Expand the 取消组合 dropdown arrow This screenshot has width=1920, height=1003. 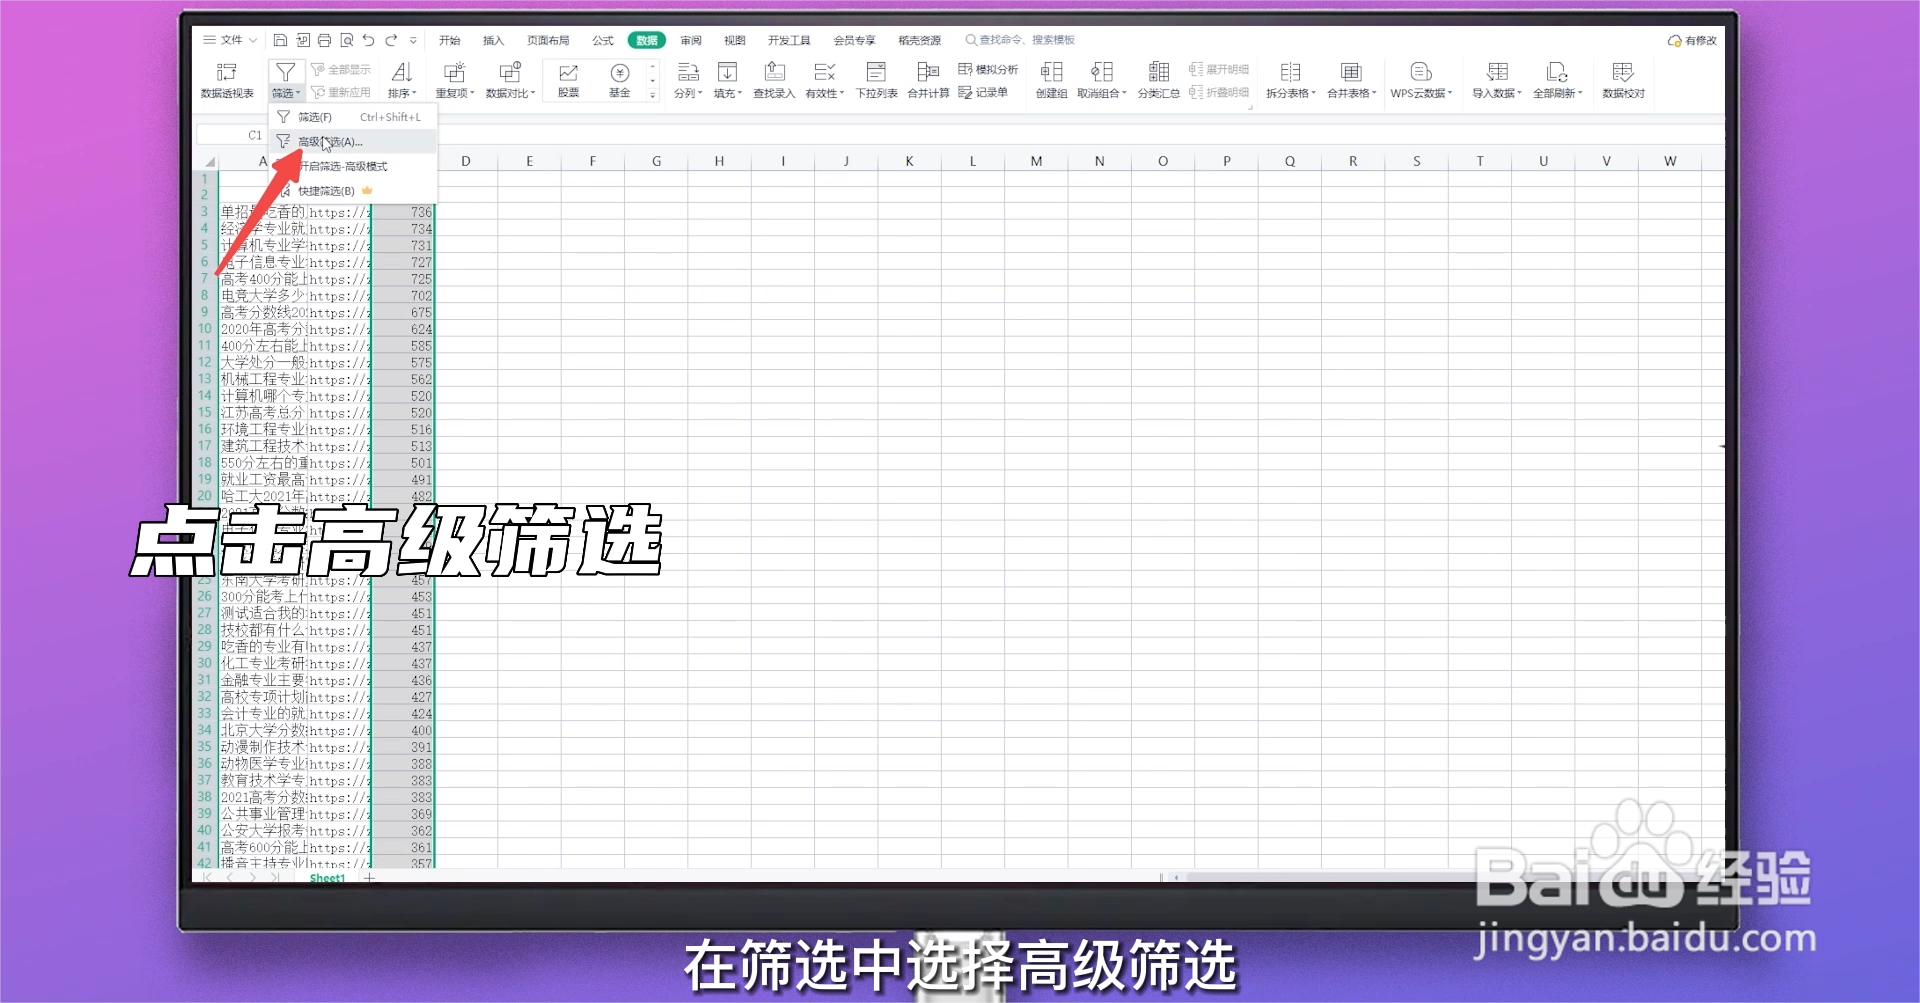1124,94
